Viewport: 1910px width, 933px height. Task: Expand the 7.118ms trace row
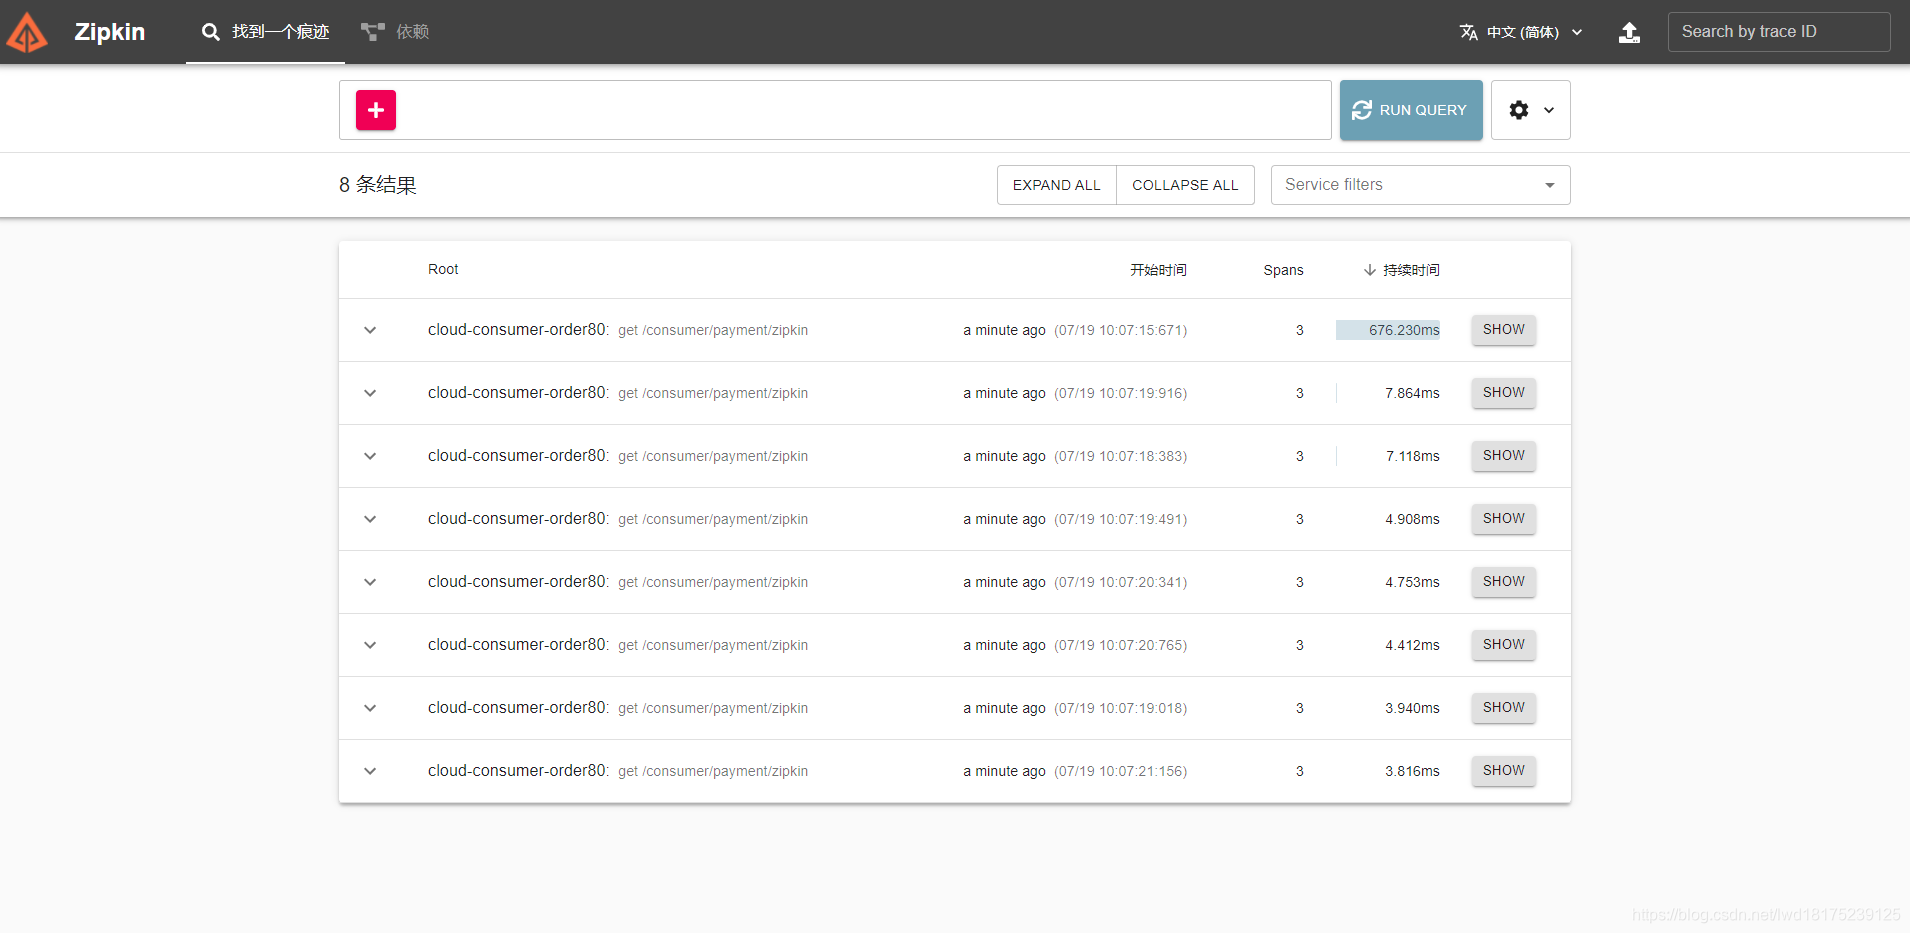tap(370, 456)
